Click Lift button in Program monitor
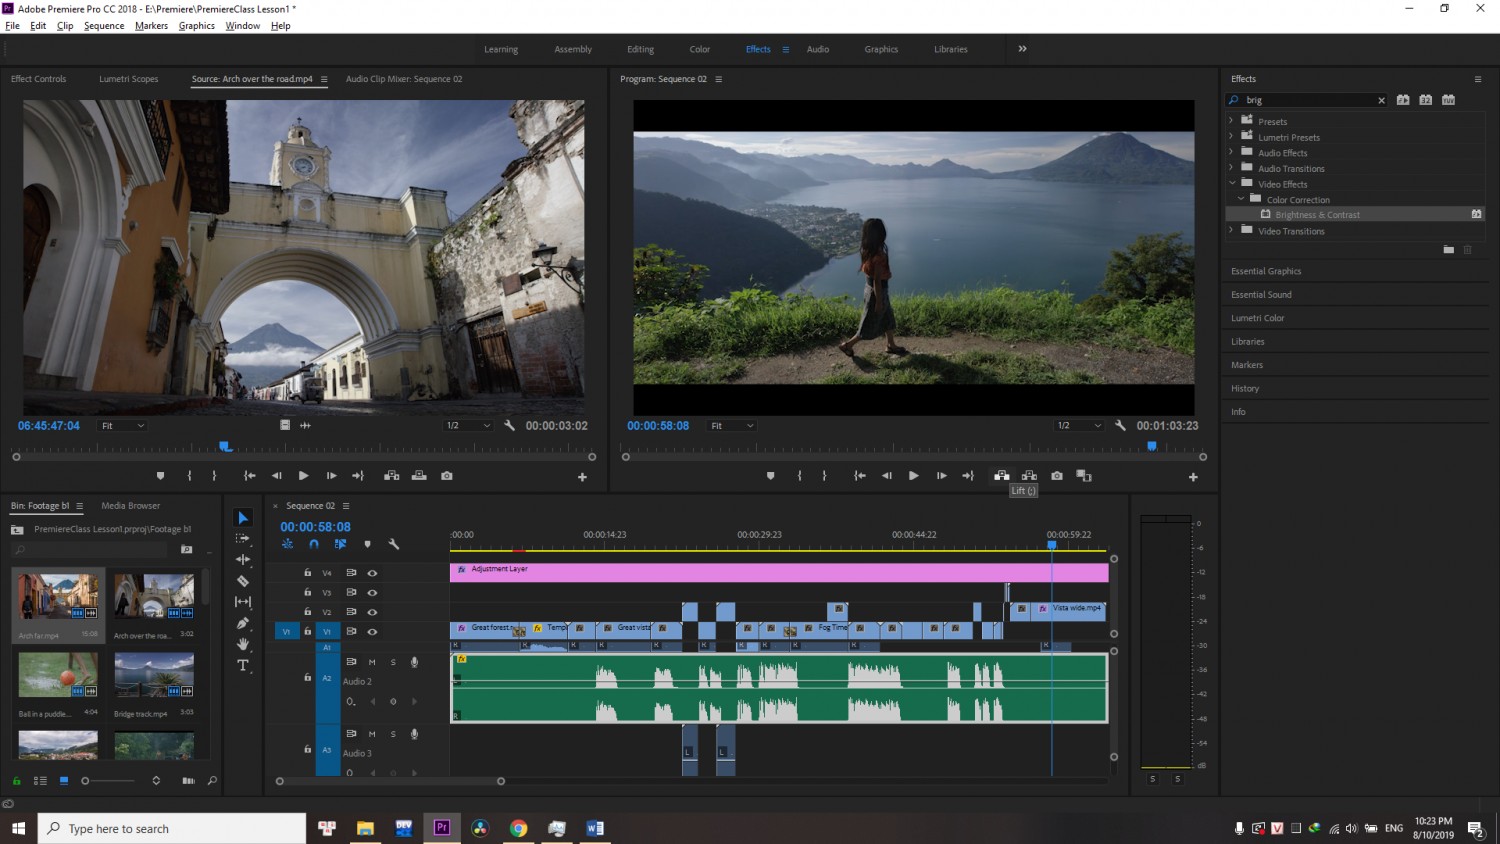This screenshot has height=844, width=1500. pos(1001,476)
